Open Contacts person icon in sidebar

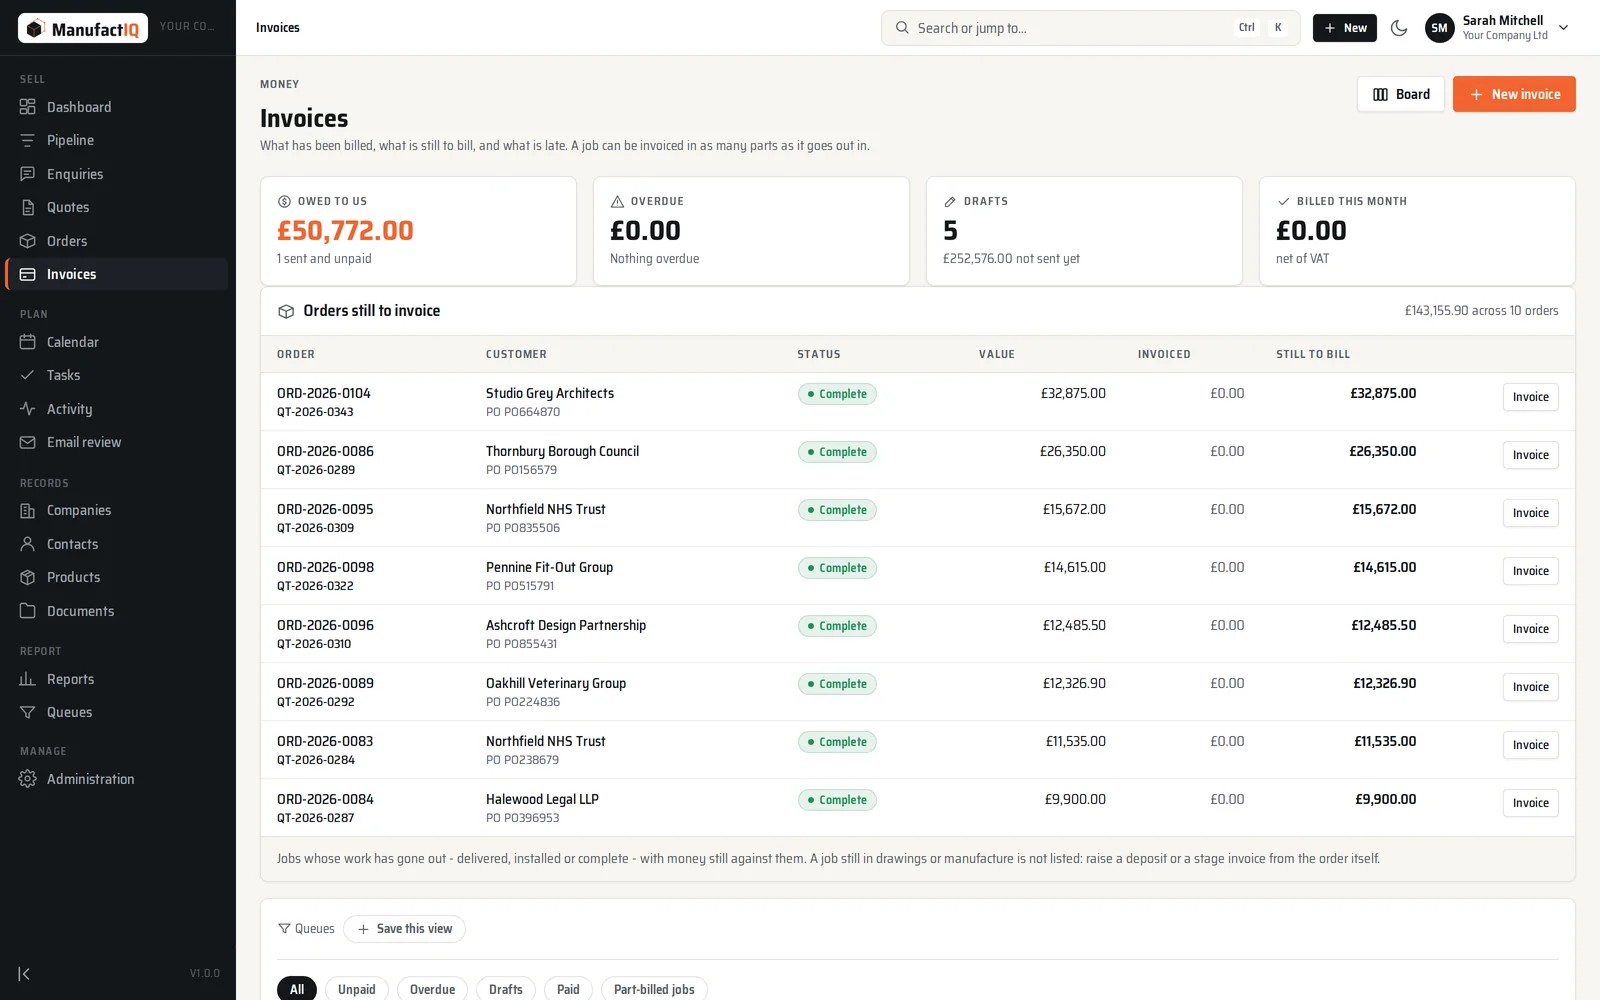pos(27,544)
